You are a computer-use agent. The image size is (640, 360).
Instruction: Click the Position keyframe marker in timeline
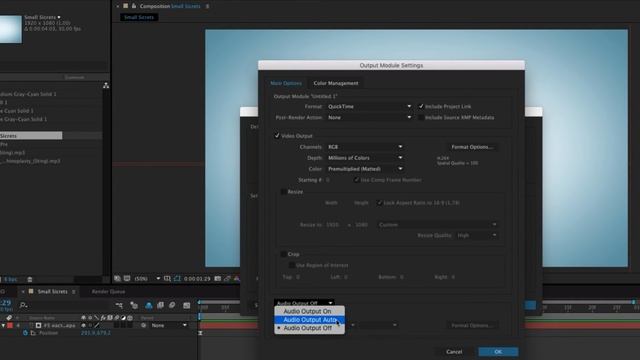tap(200, 333)
